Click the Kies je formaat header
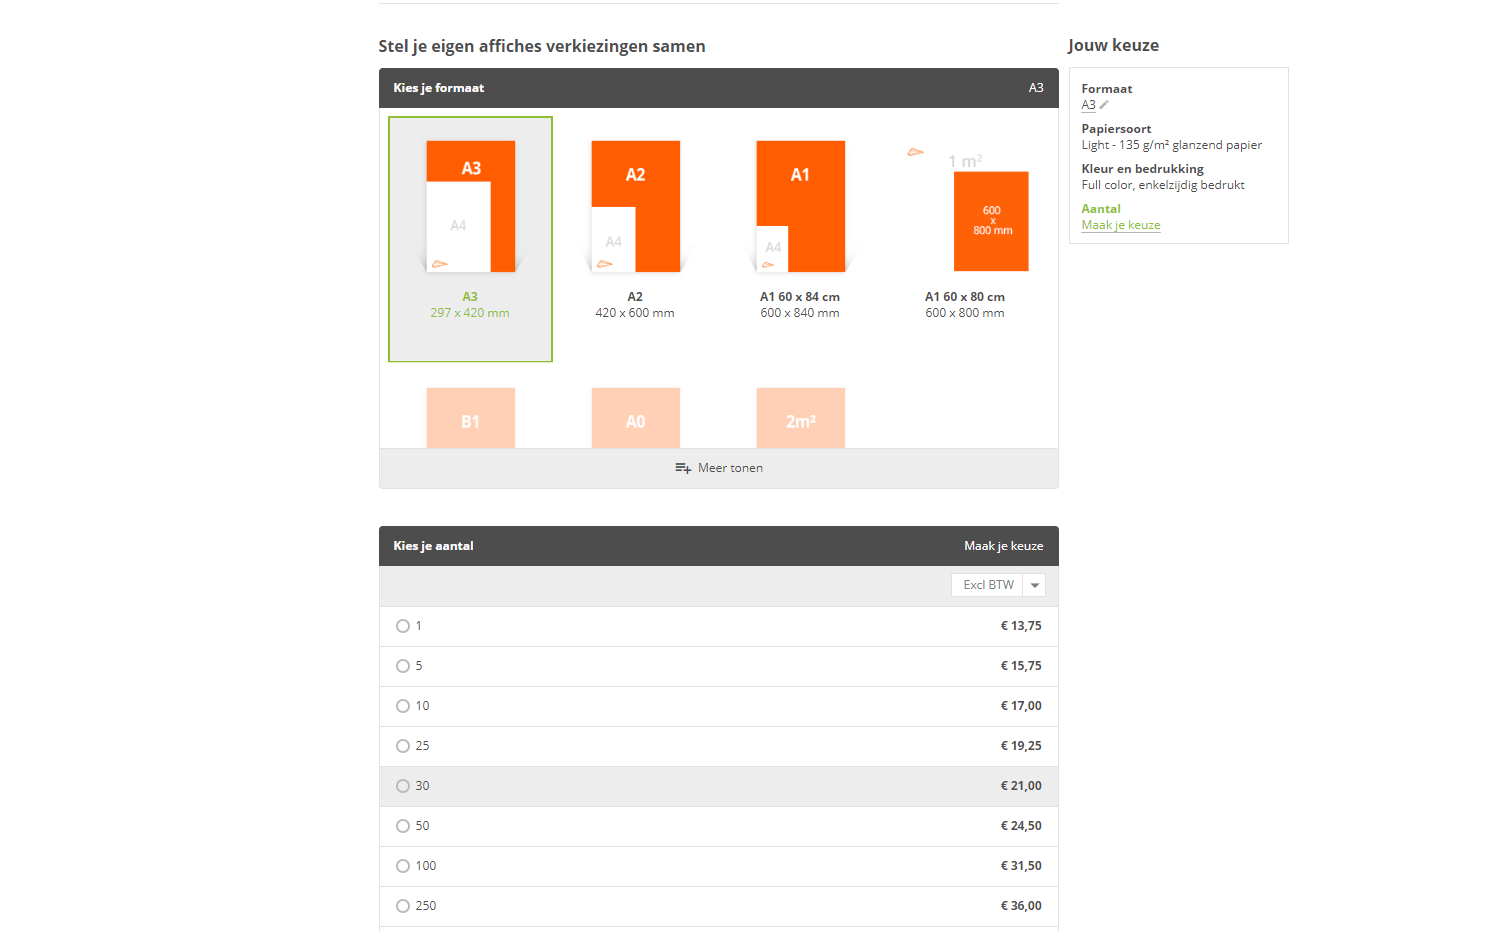 tap(719, 88)
